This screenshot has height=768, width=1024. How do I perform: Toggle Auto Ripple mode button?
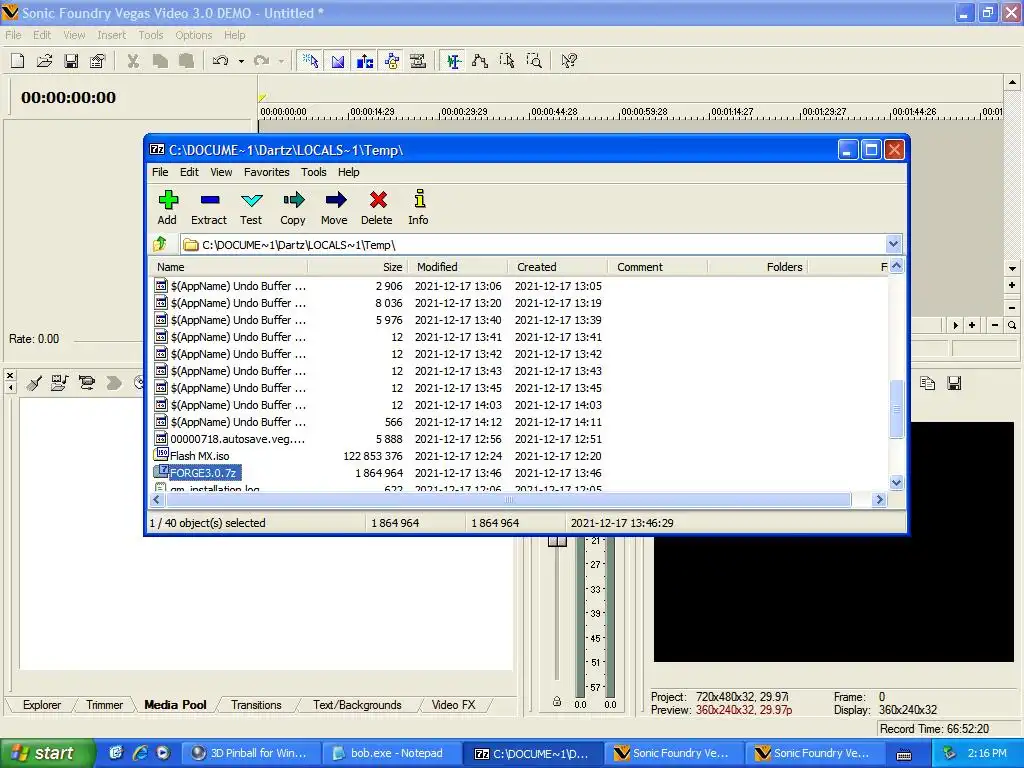pos(364,61)
